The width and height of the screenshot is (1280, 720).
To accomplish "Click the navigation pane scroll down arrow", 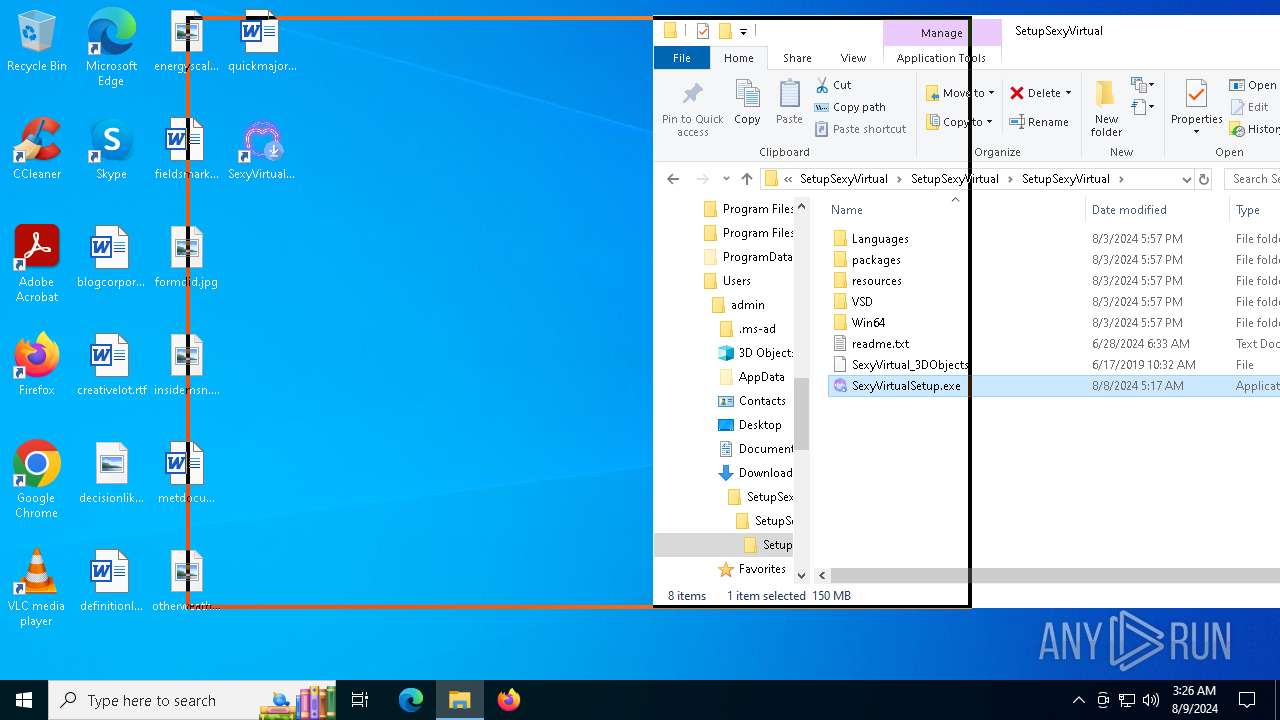I will point(801,575).
